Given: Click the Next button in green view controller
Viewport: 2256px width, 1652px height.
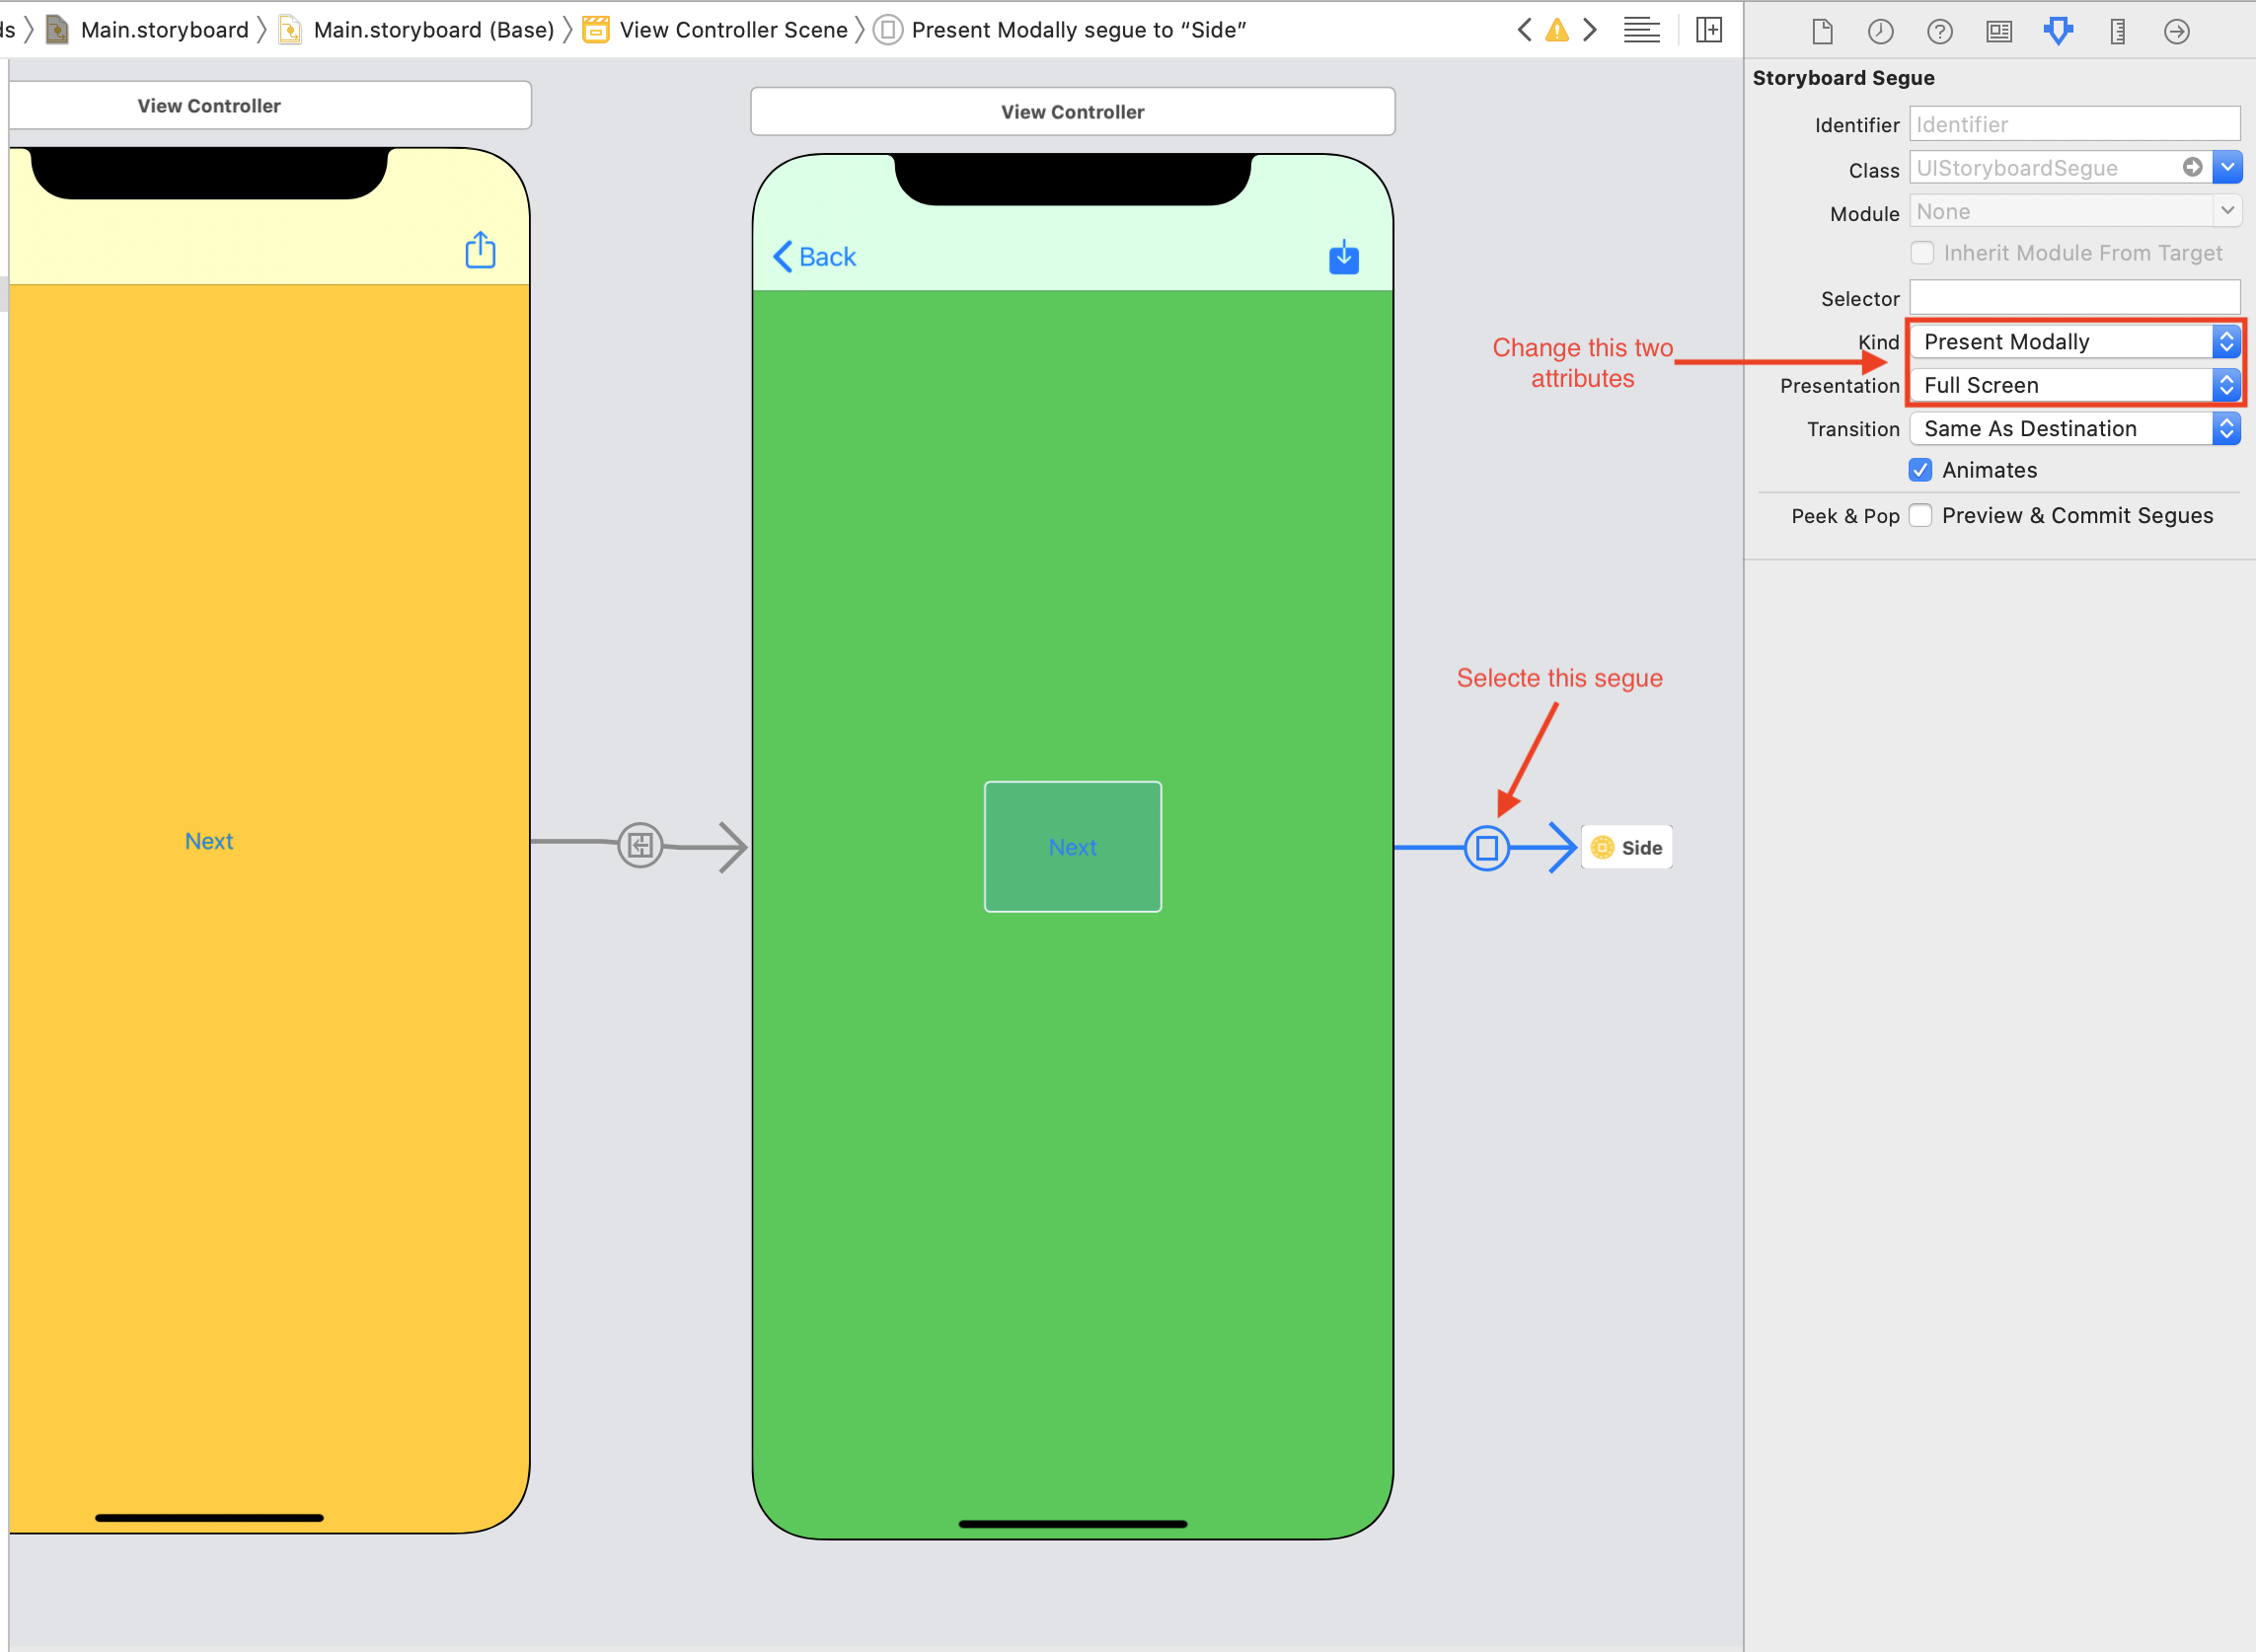Looking at the screenshot, I should click(x=1072, y=846).
